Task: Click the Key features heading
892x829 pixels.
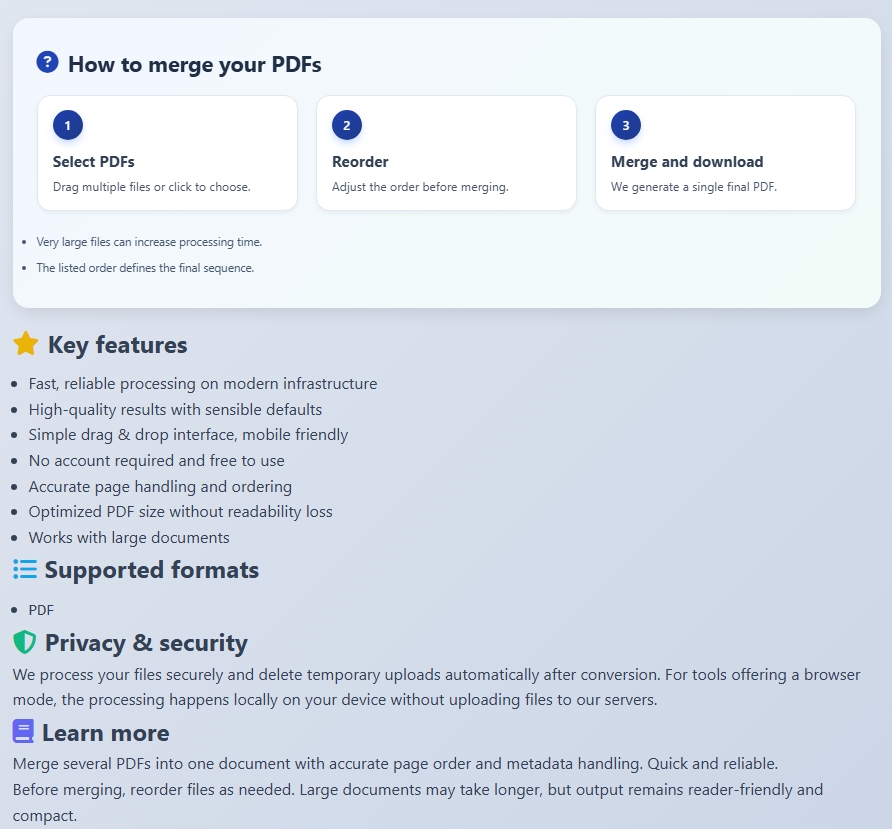Action: [x=118, y=344]
